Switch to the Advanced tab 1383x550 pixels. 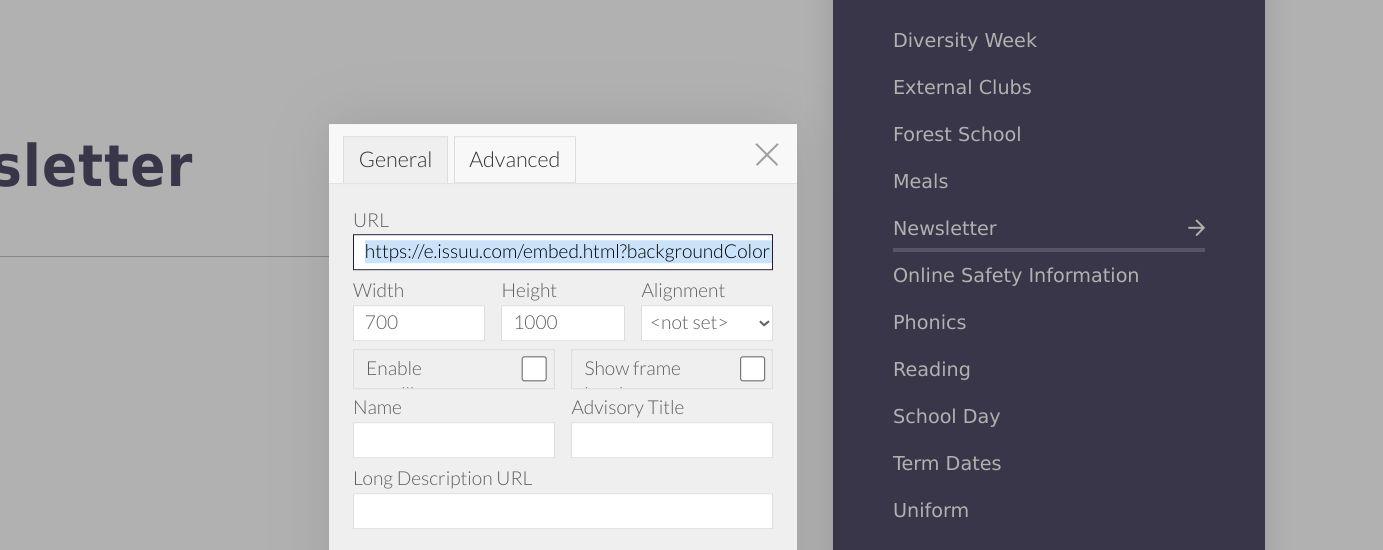click(x=514, y=160)
